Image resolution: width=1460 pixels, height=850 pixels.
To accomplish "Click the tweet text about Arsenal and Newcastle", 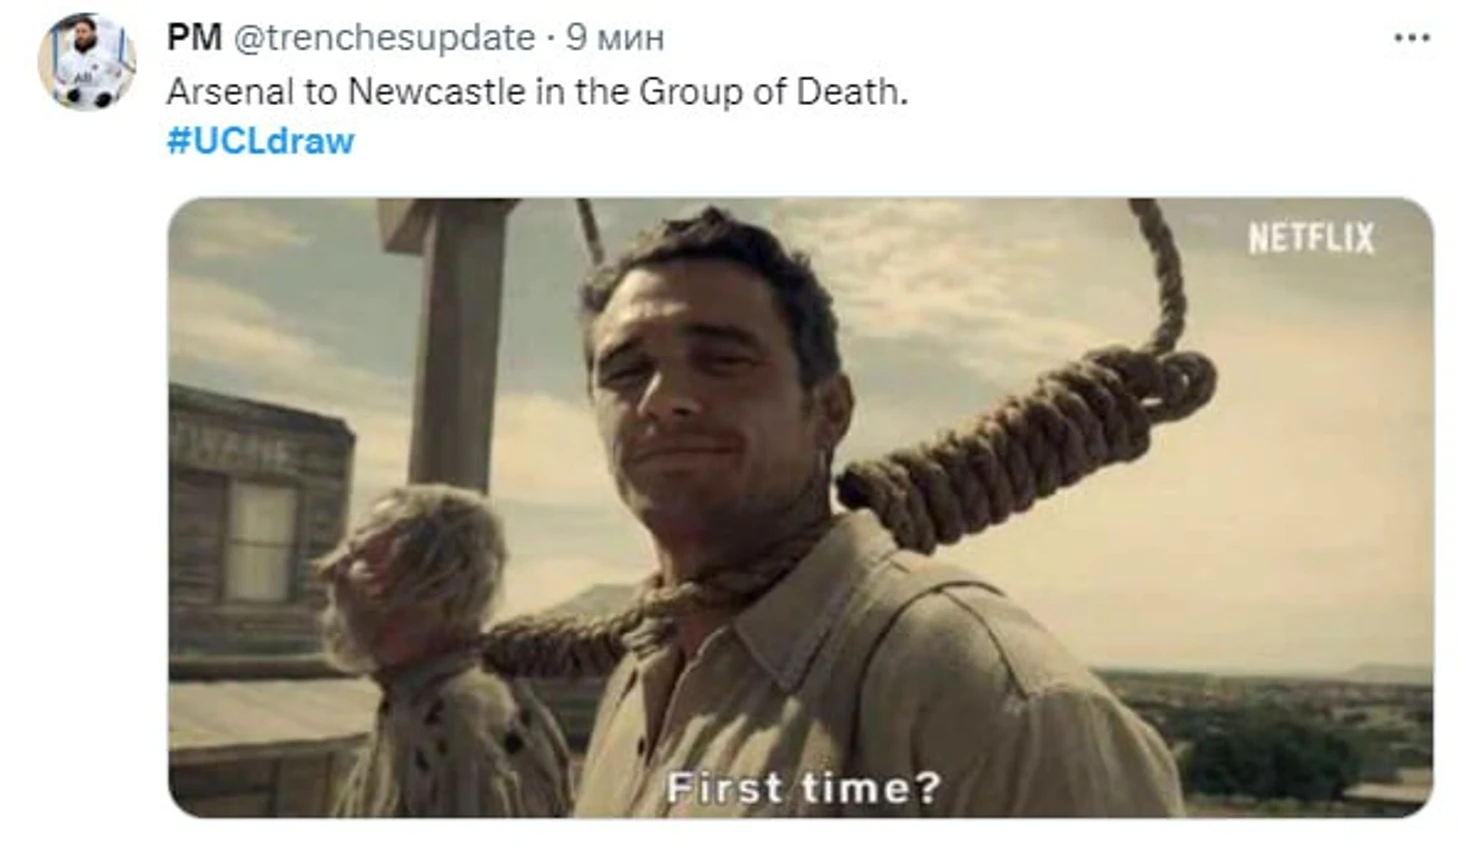I will pyautogui.click(x=537, y=92).
